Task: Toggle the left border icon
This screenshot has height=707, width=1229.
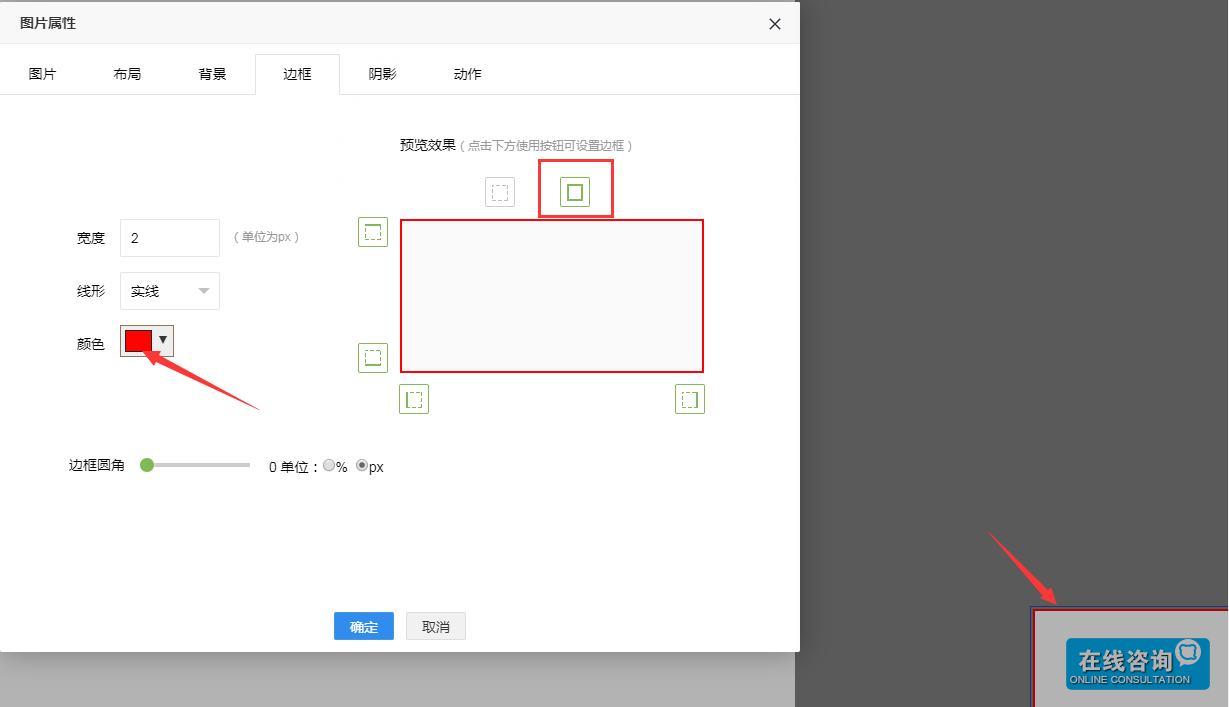Action: pyautogui.click(x=414, y=399)
